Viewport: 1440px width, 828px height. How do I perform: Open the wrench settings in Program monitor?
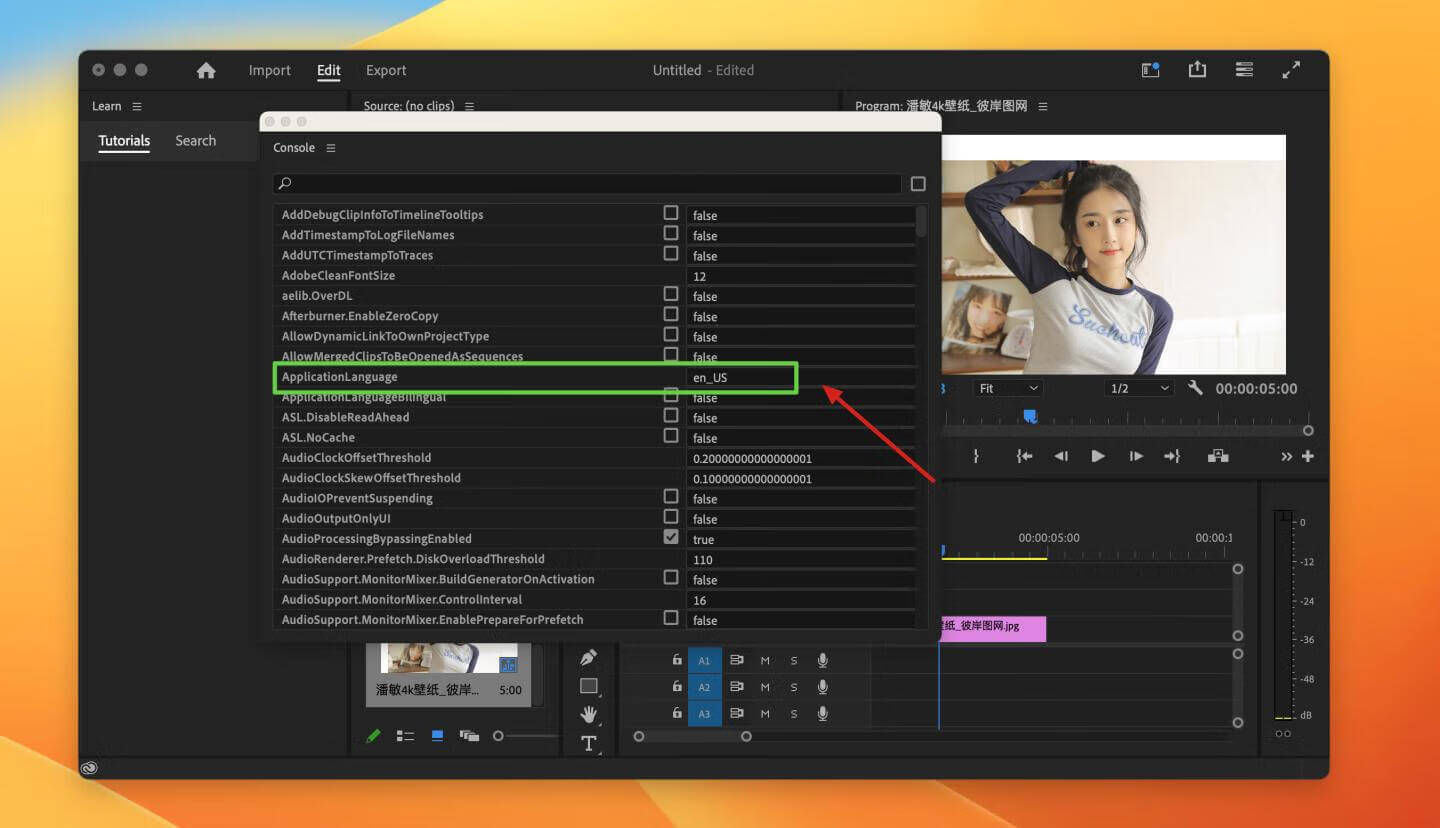[x=1195, y=388]
